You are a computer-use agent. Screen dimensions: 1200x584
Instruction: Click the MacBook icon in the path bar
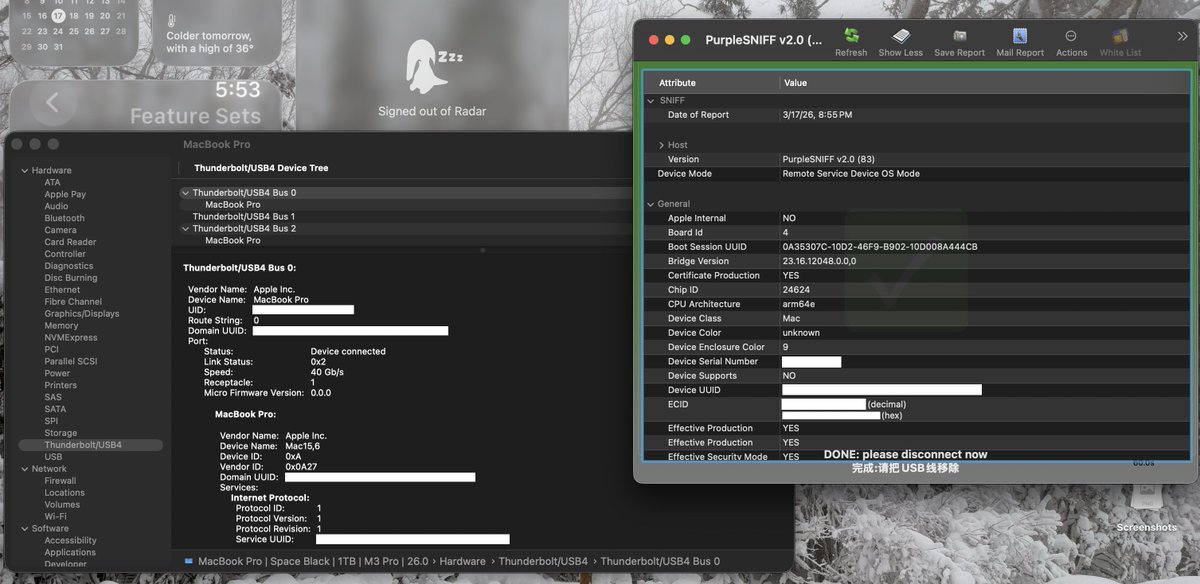pos(188,561)
